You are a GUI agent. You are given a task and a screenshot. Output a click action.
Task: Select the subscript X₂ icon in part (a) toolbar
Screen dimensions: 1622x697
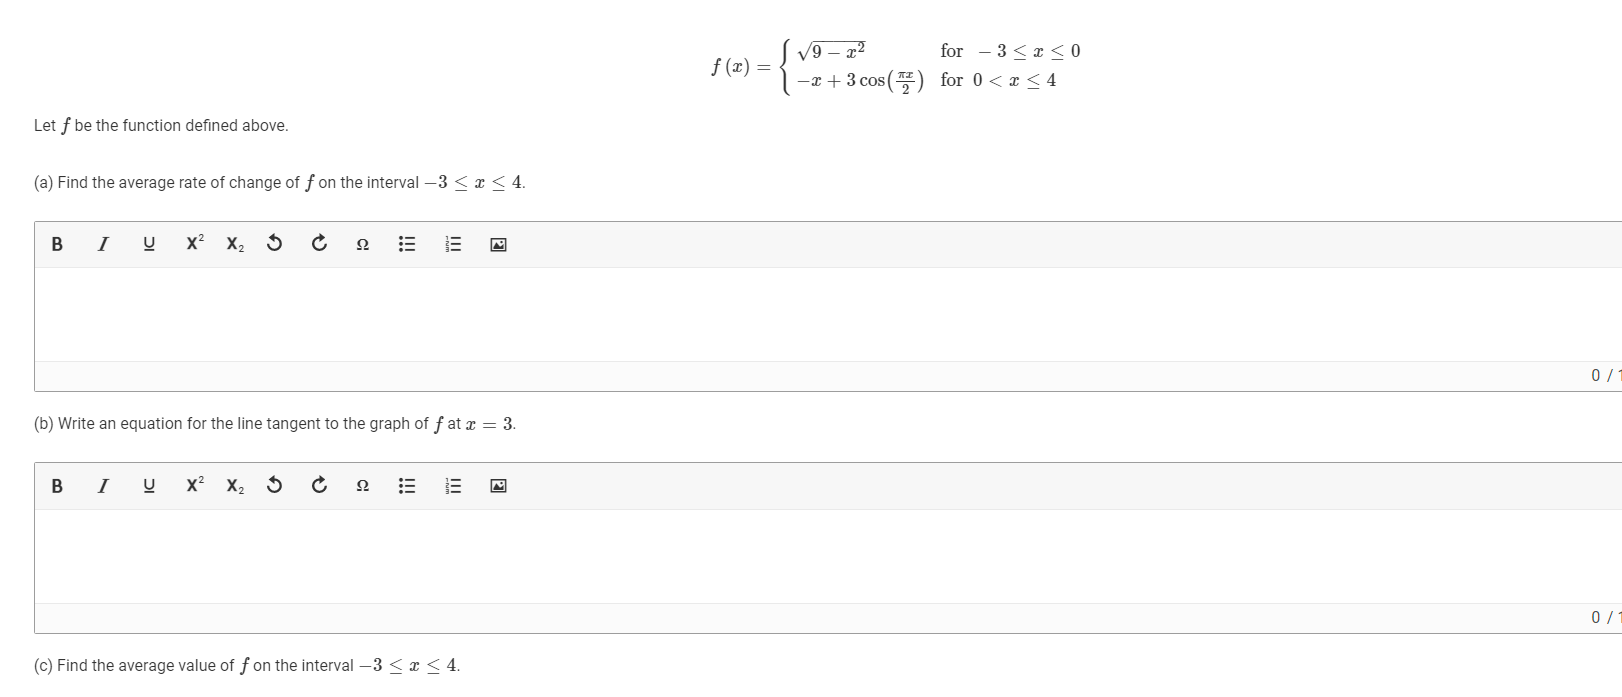[235, 243]
